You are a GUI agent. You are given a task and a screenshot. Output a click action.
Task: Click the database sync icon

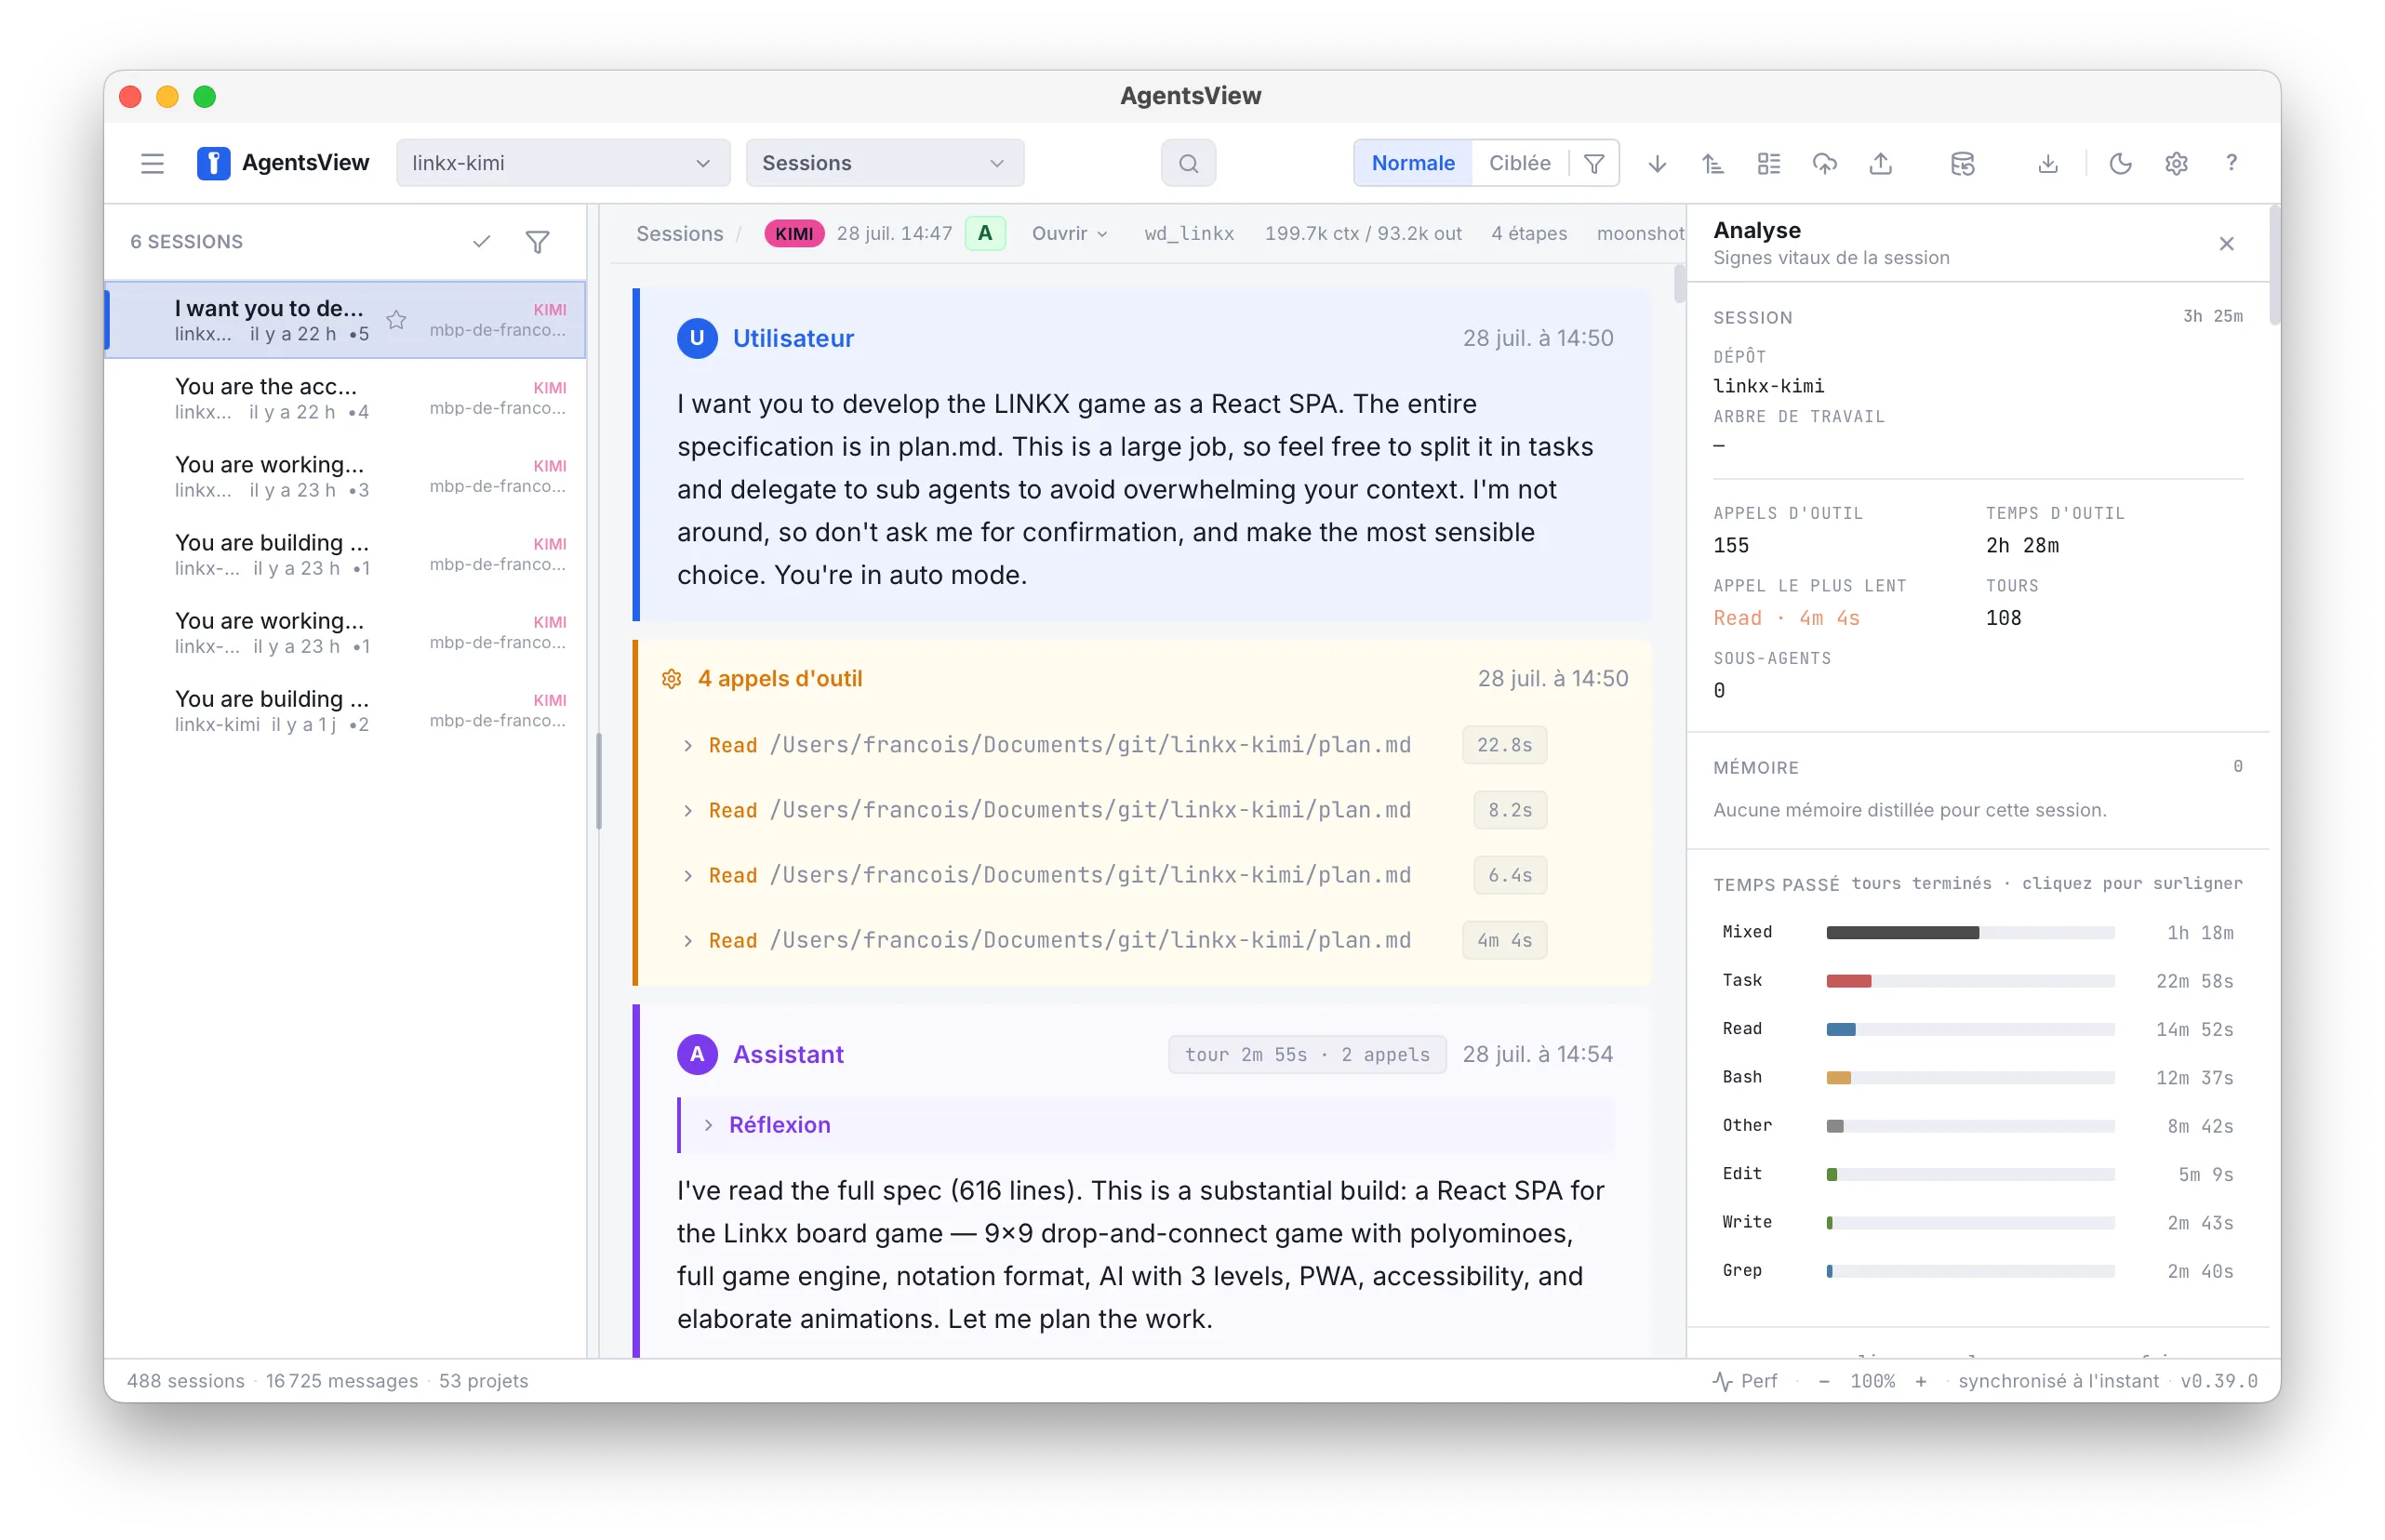click(x=1962, y=163)
